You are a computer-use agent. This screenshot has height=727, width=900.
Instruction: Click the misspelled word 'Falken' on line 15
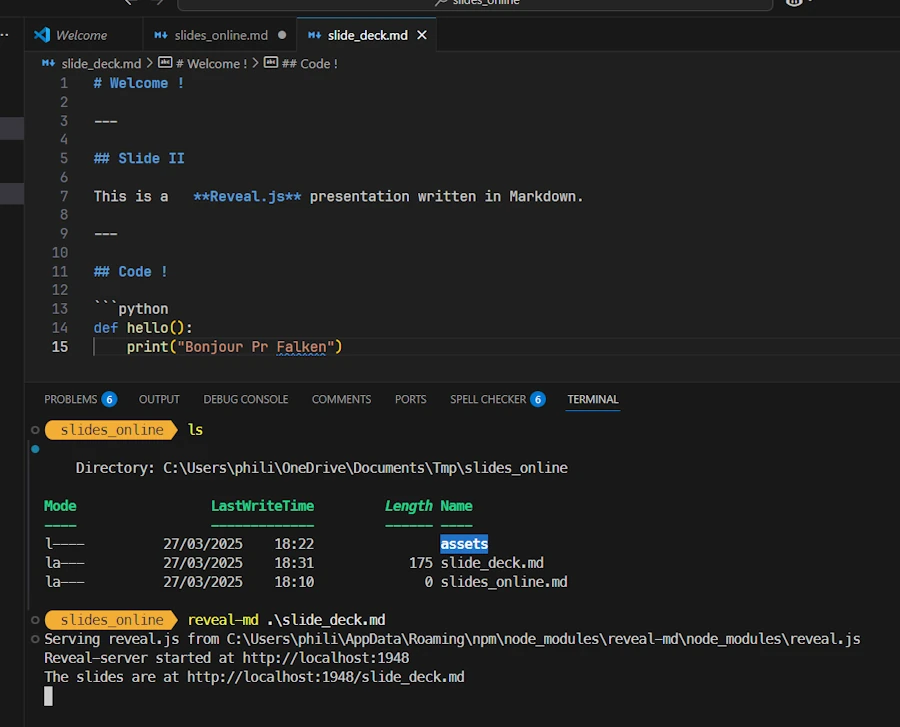301,347
